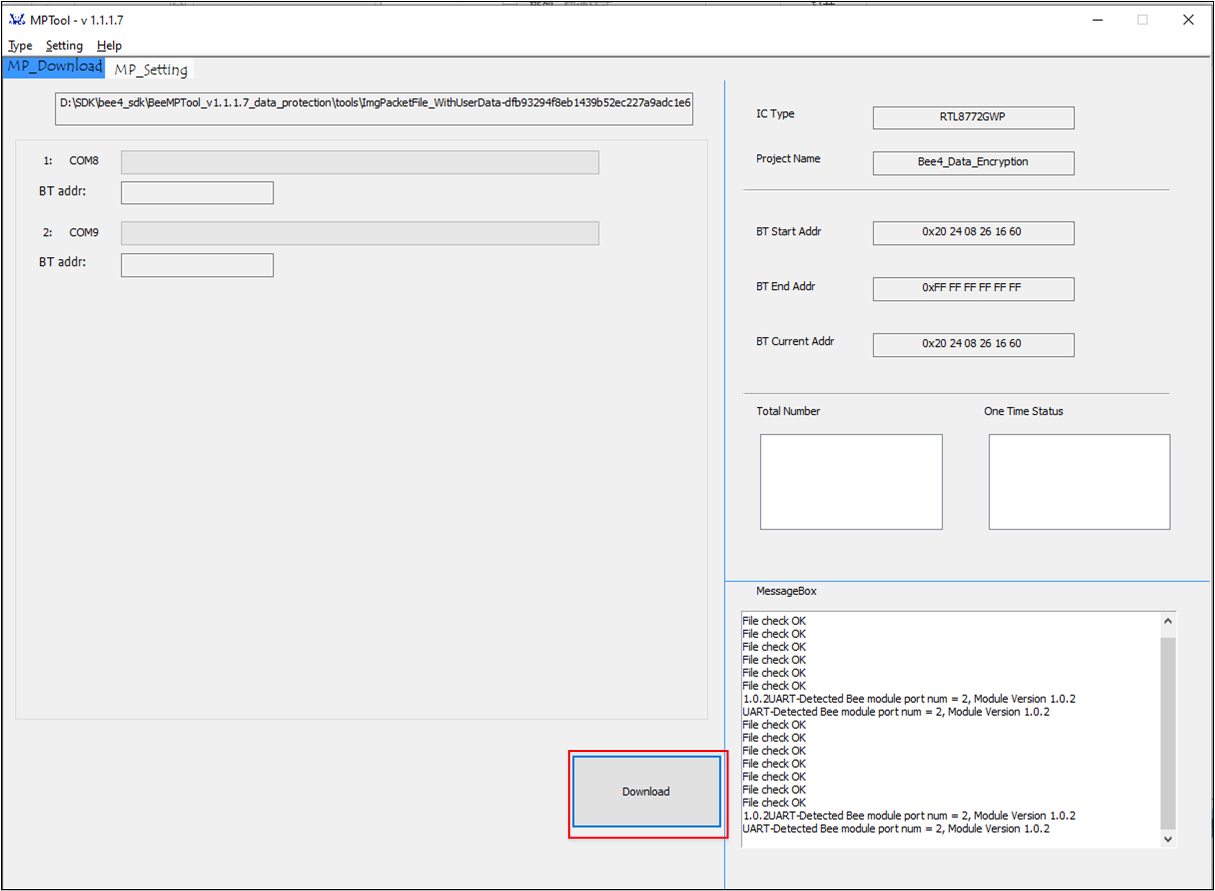
Task: Click the BT End Addr field
Action: click(x=973, y=288)
